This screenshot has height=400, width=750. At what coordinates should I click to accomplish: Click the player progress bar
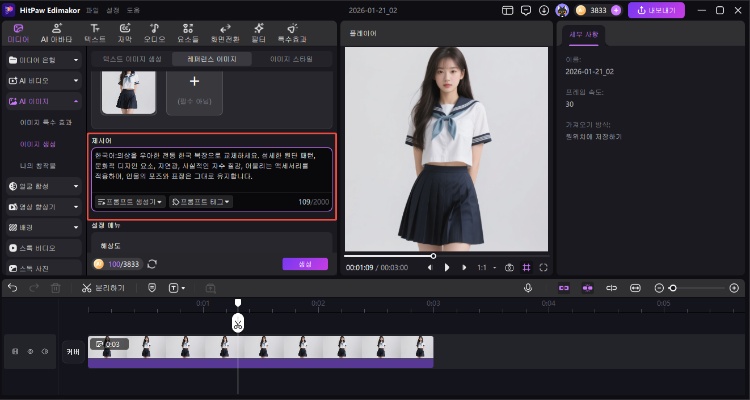coord(446,256)
